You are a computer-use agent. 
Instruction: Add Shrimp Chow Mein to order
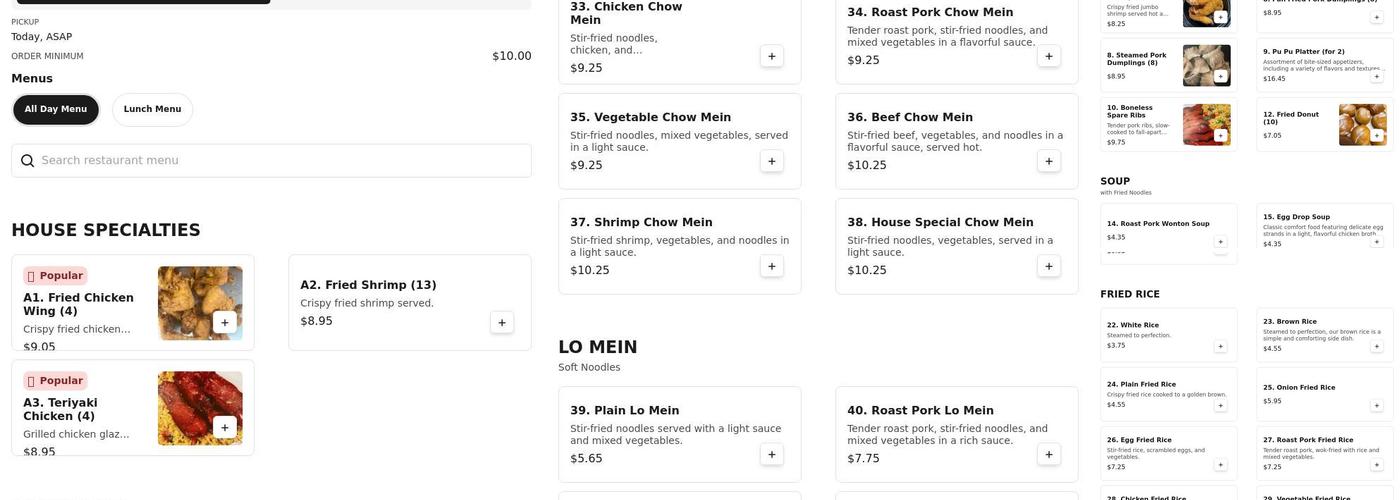click(771, 266)
